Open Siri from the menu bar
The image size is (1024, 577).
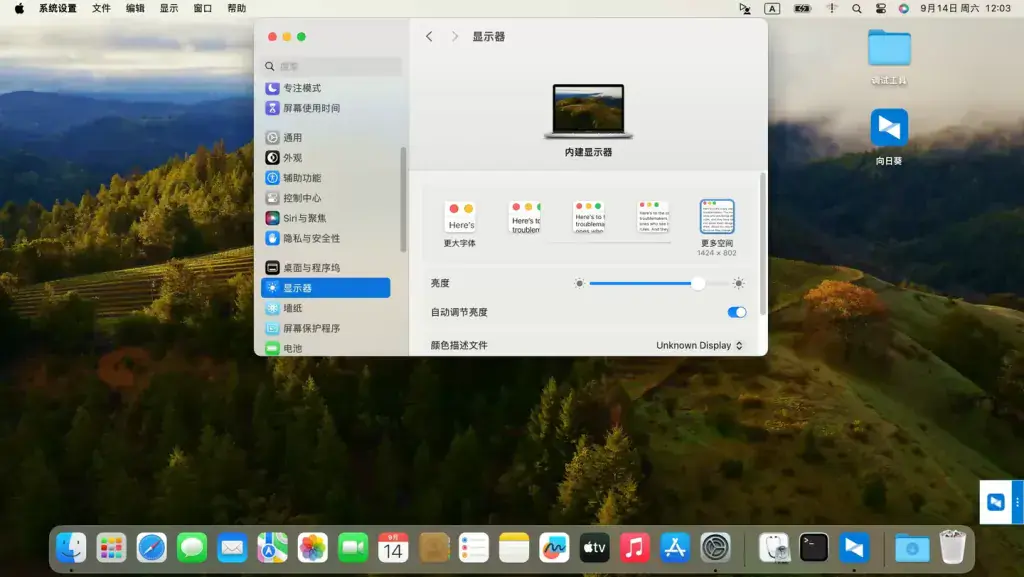pos(903,8)
